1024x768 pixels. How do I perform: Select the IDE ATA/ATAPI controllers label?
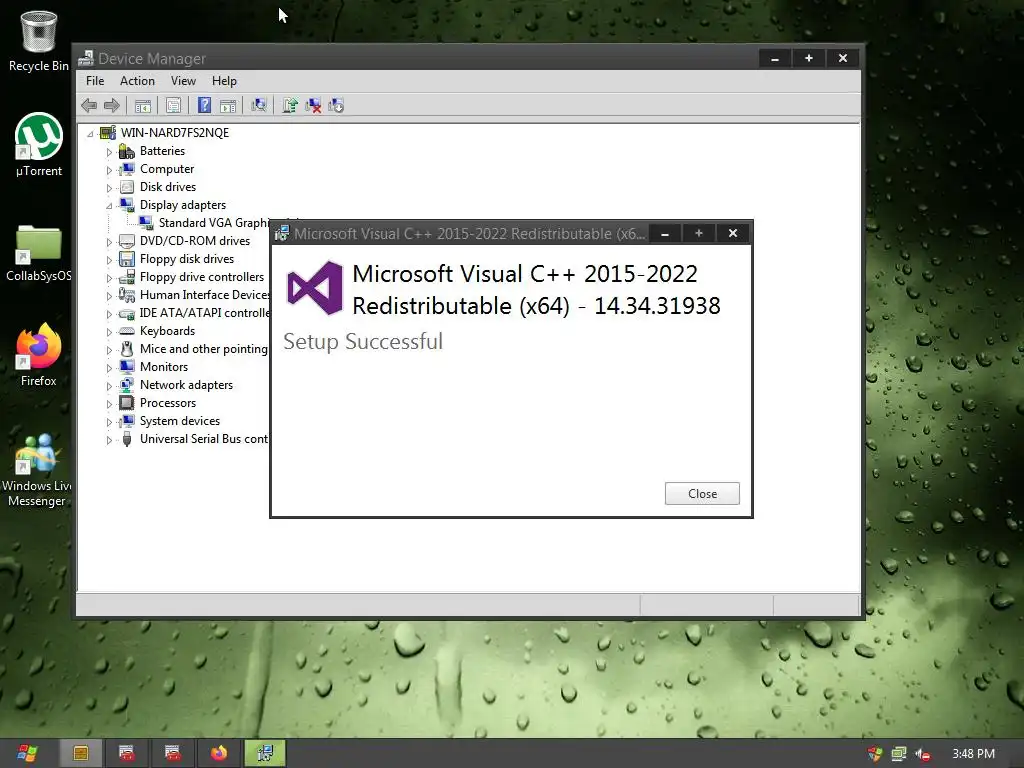pos(204,313)
